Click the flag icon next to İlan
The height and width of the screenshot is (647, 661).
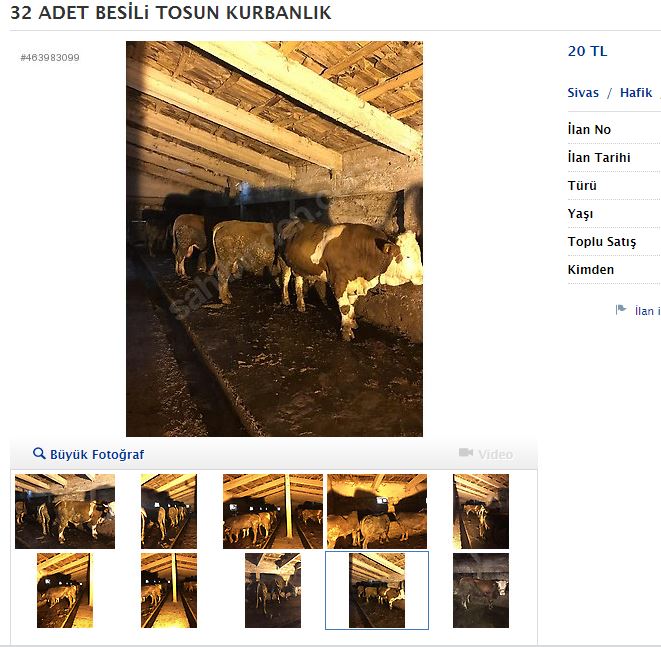tap(621, 310)
